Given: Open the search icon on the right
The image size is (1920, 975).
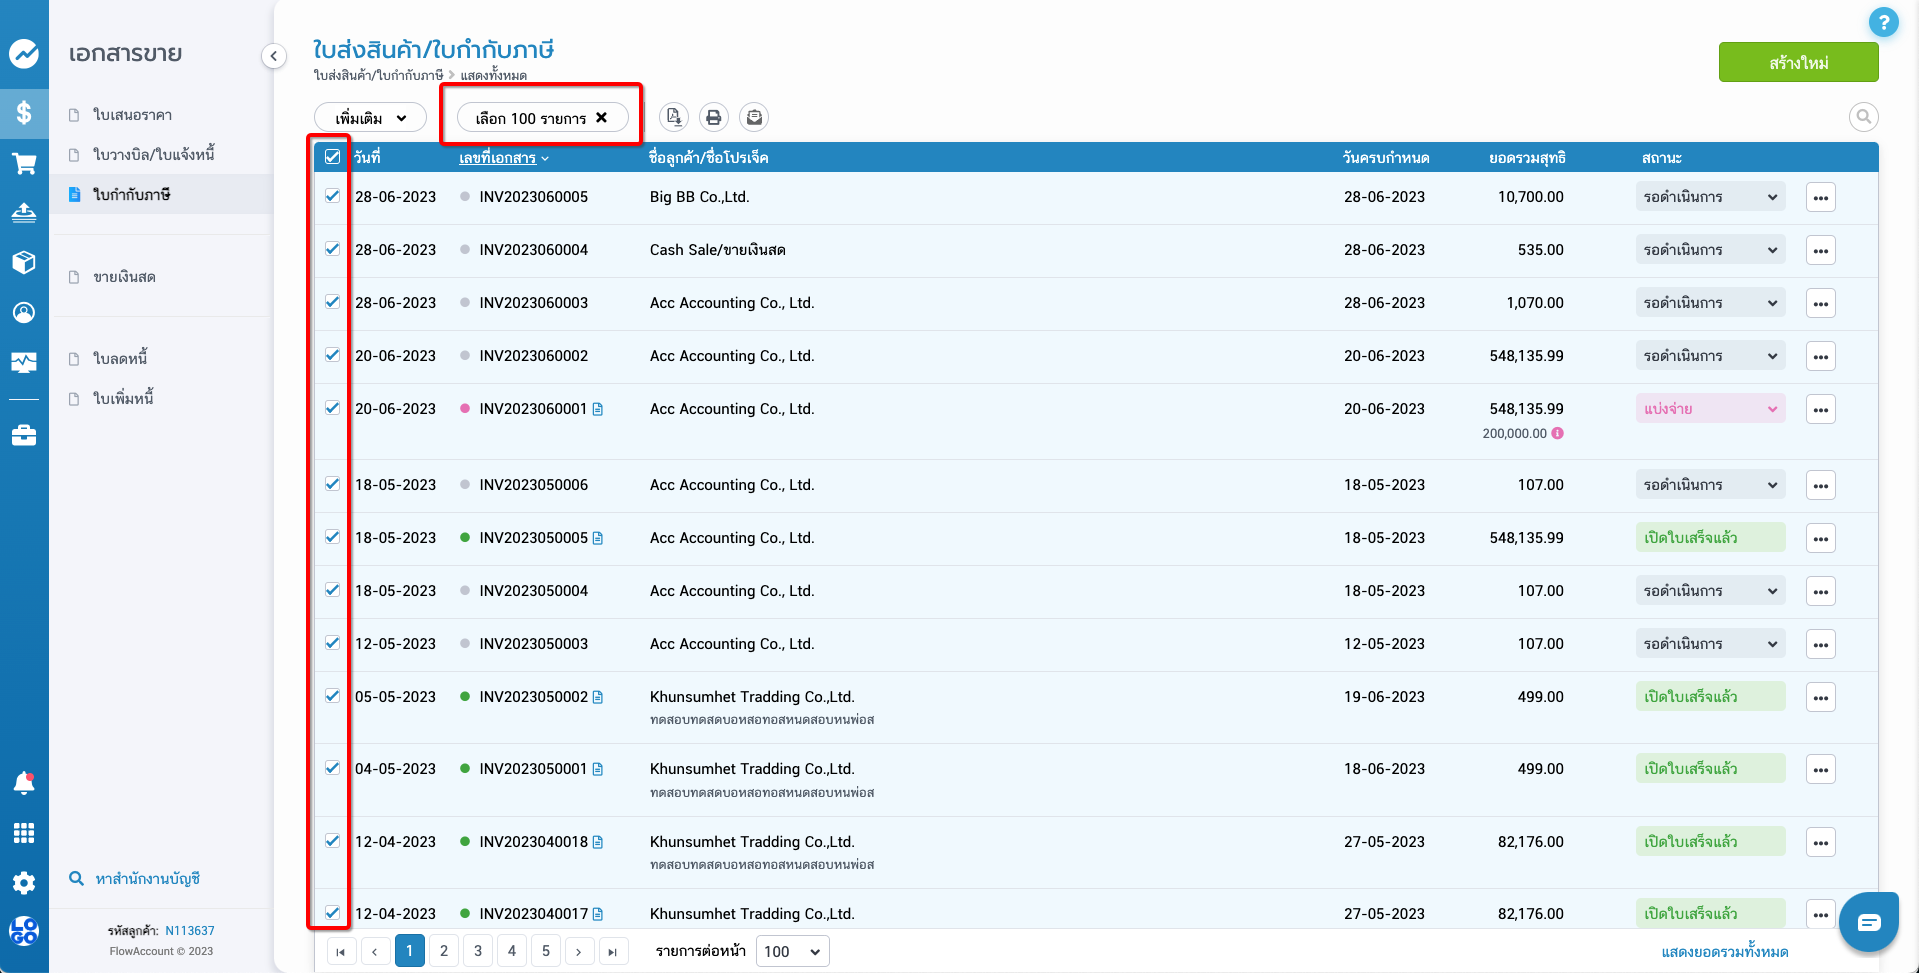Looking at the screenshot, I should point(1864,117).
